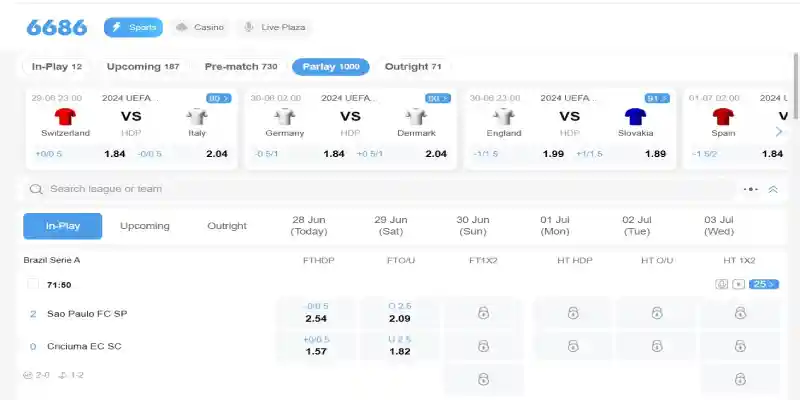The height and width of the screenshot is (400, 800).
Task: Open more markets for Switzerland vs Italy
Action: tap(218, 98)
